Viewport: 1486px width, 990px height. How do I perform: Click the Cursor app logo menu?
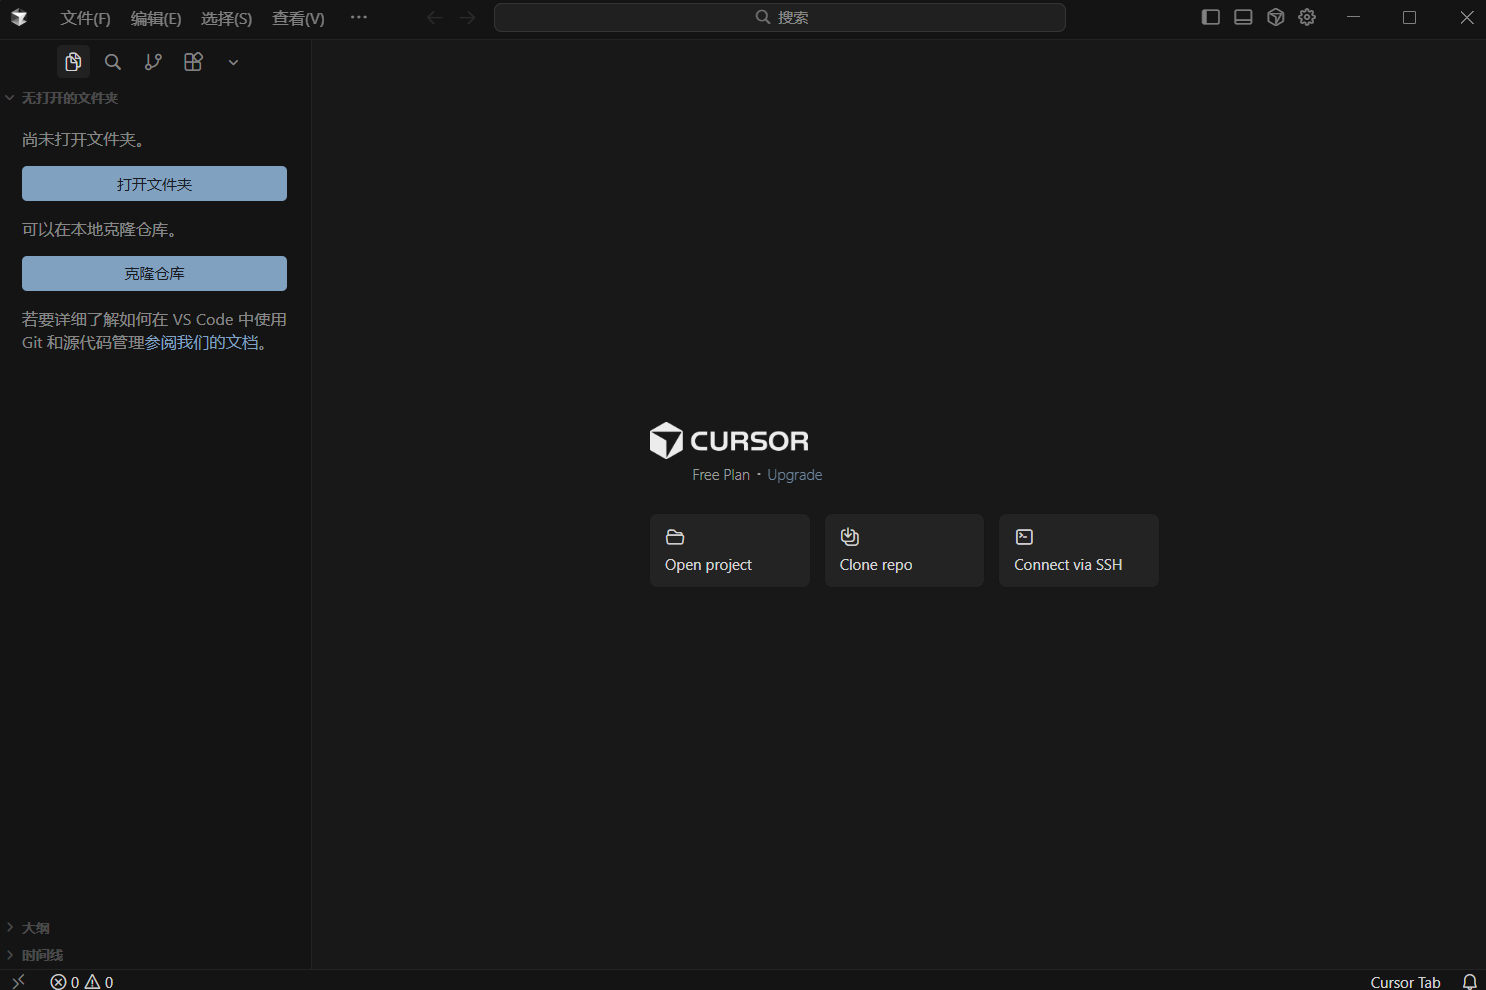click(x=19, y=18)
